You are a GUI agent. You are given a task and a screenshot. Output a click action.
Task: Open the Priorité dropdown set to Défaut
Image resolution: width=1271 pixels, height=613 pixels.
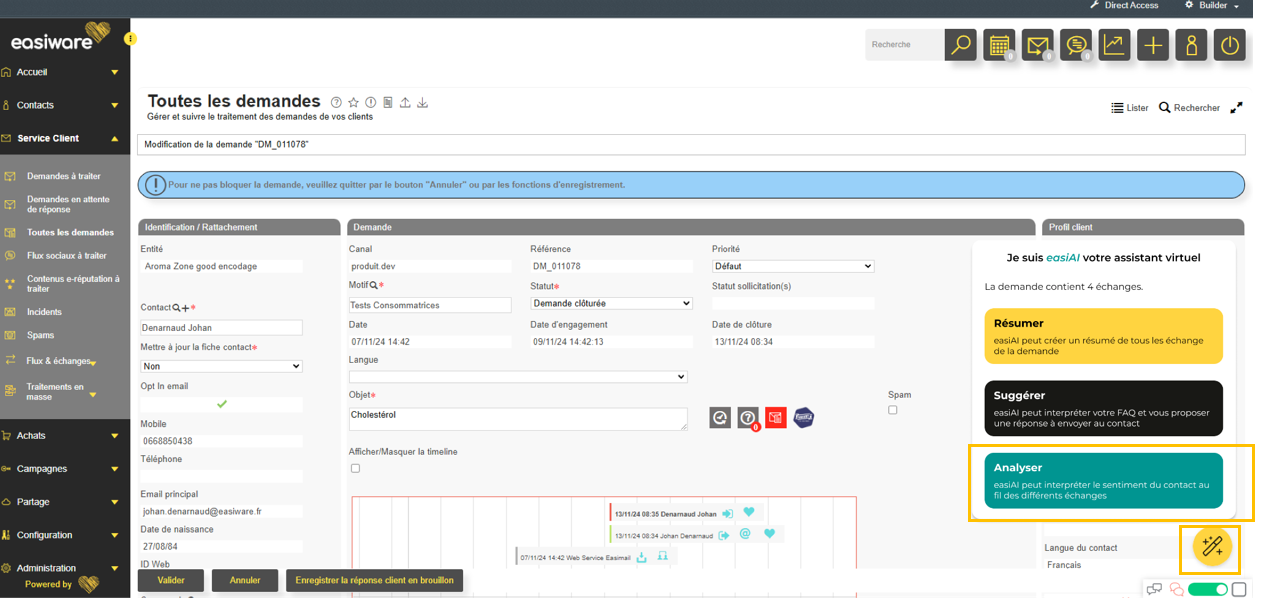coord(792,266)
